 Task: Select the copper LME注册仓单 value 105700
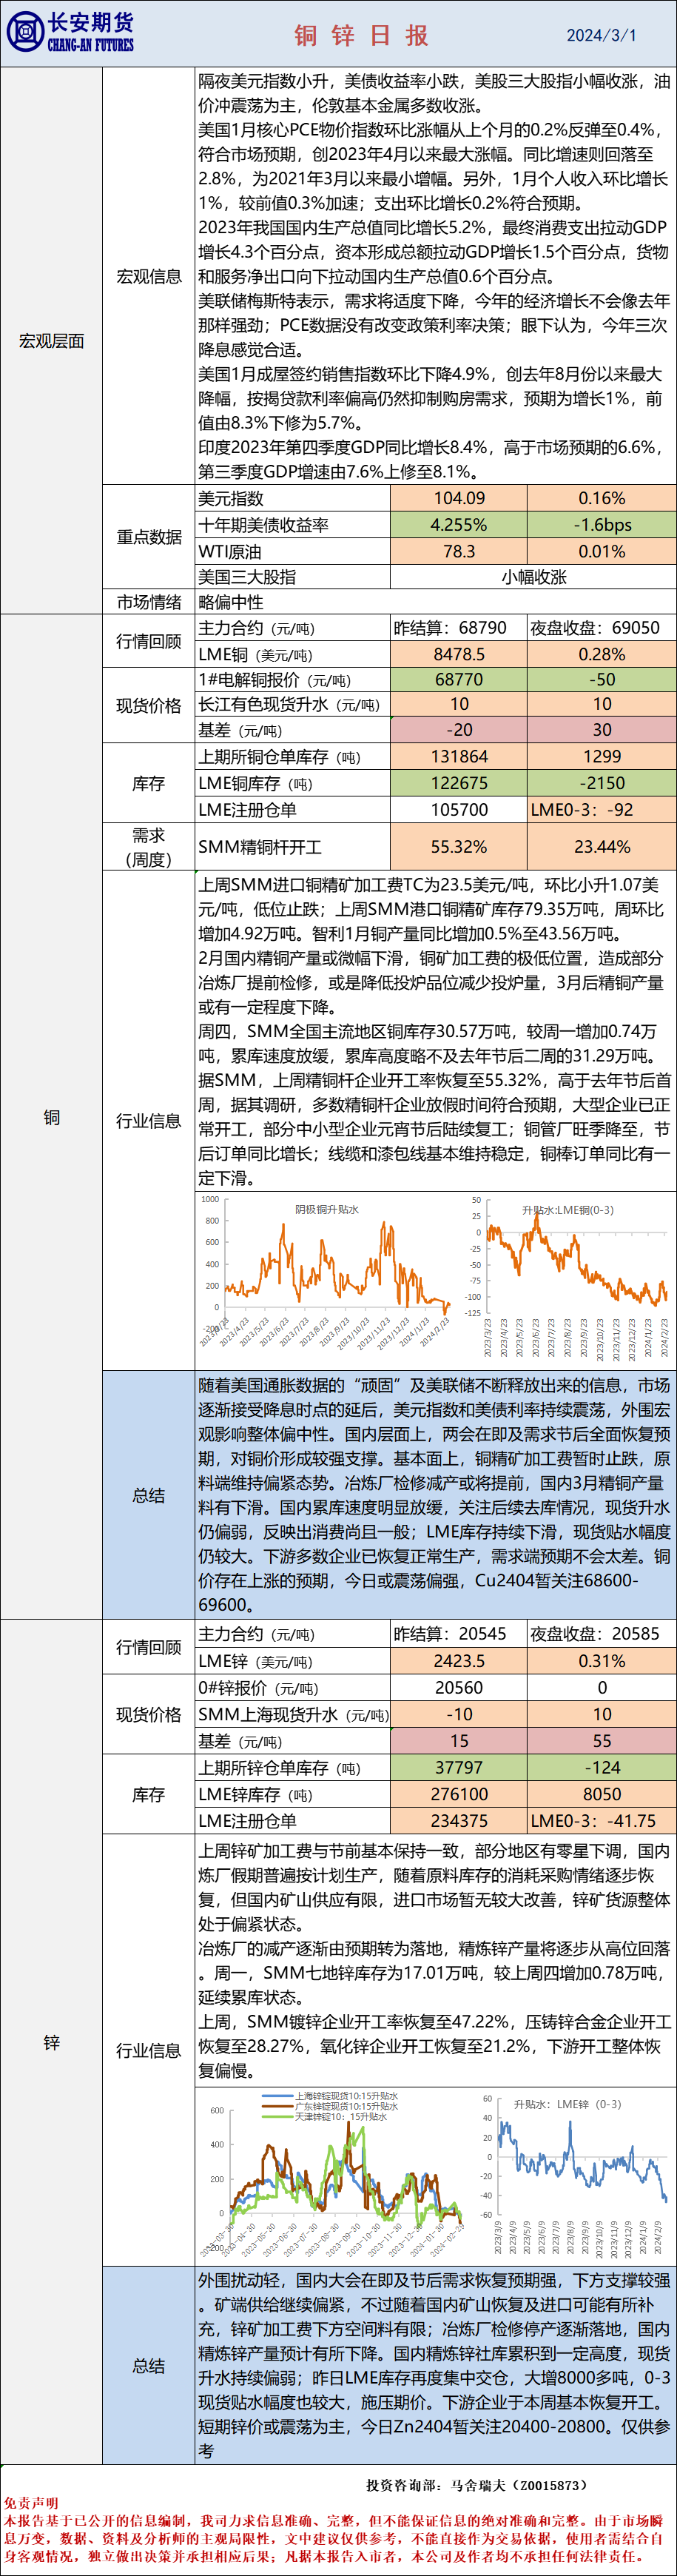point(459,810)
